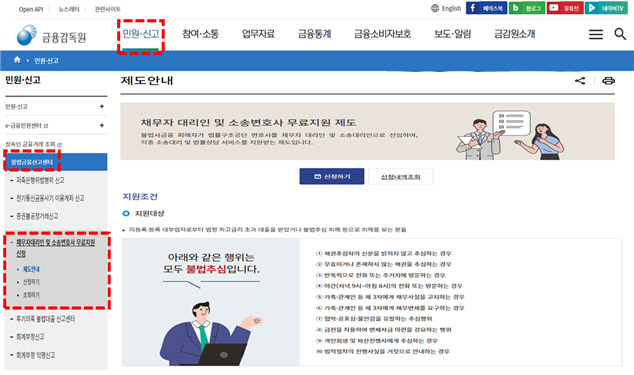Switch language with the English globe link

(x=446, y=8)
